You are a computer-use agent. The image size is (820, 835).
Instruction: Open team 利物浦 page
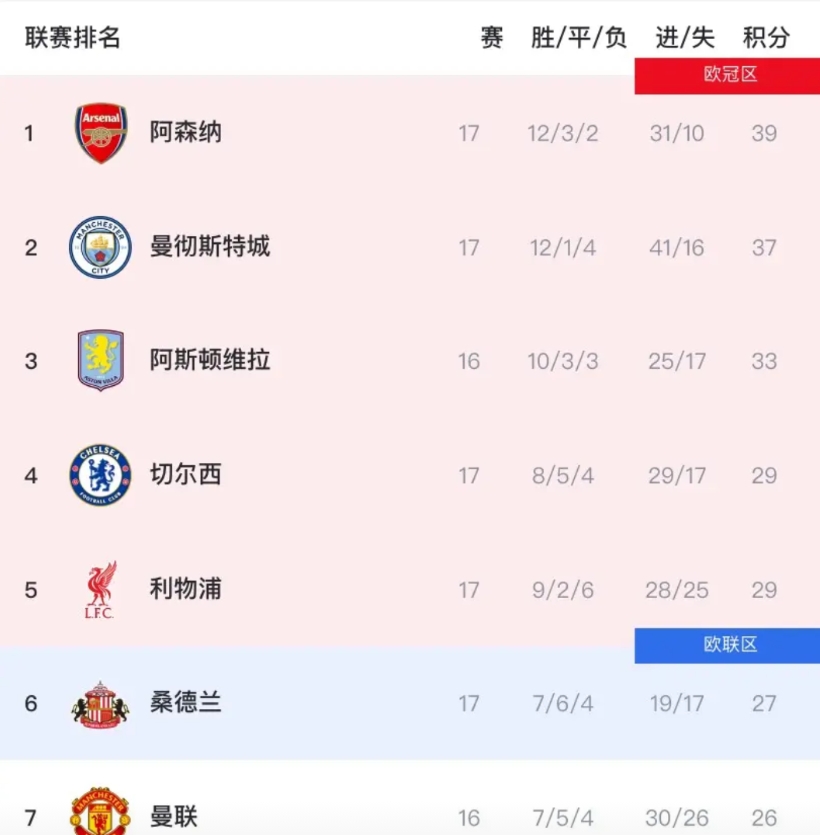click(x=186, y=590)
